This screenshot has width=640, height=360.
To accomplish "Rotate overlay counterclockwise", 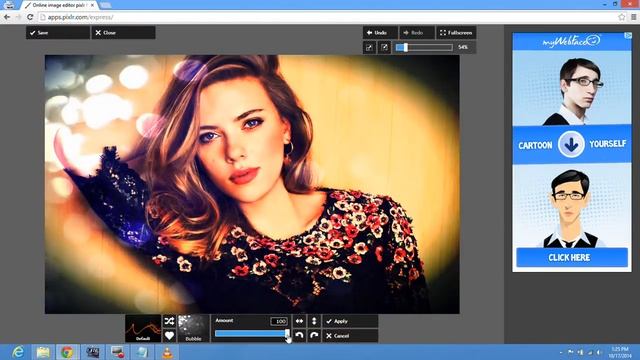I will point(299,336).
